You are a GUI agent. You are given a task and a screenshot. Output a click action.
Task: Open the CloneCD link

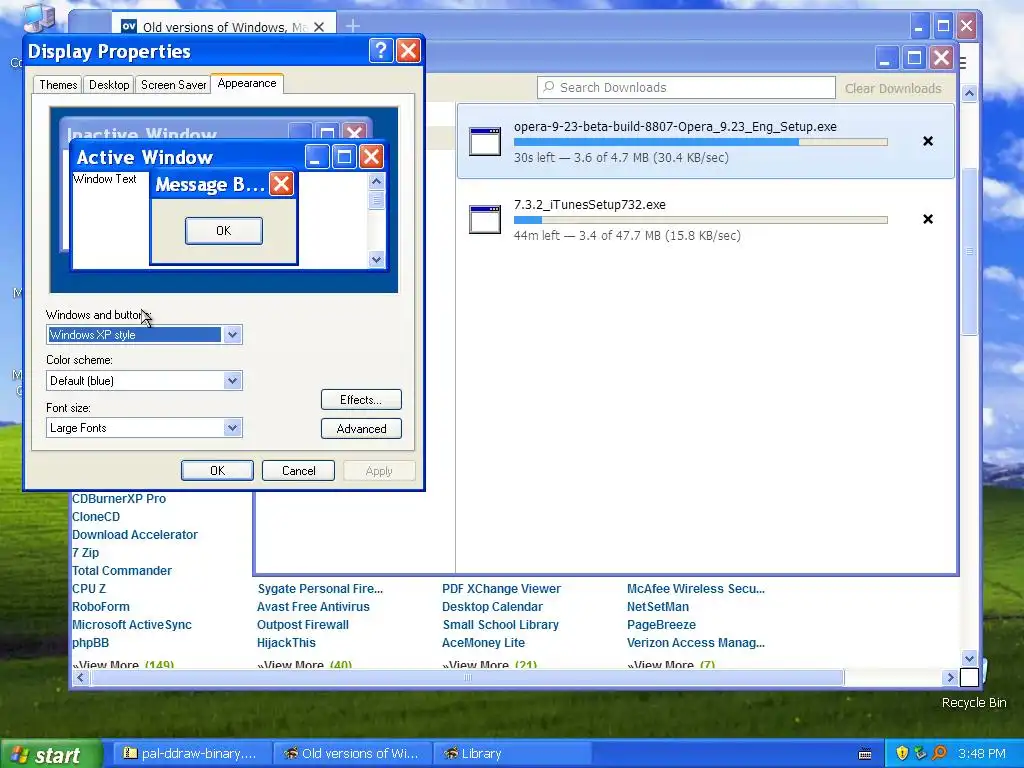[x=96, y=517]
